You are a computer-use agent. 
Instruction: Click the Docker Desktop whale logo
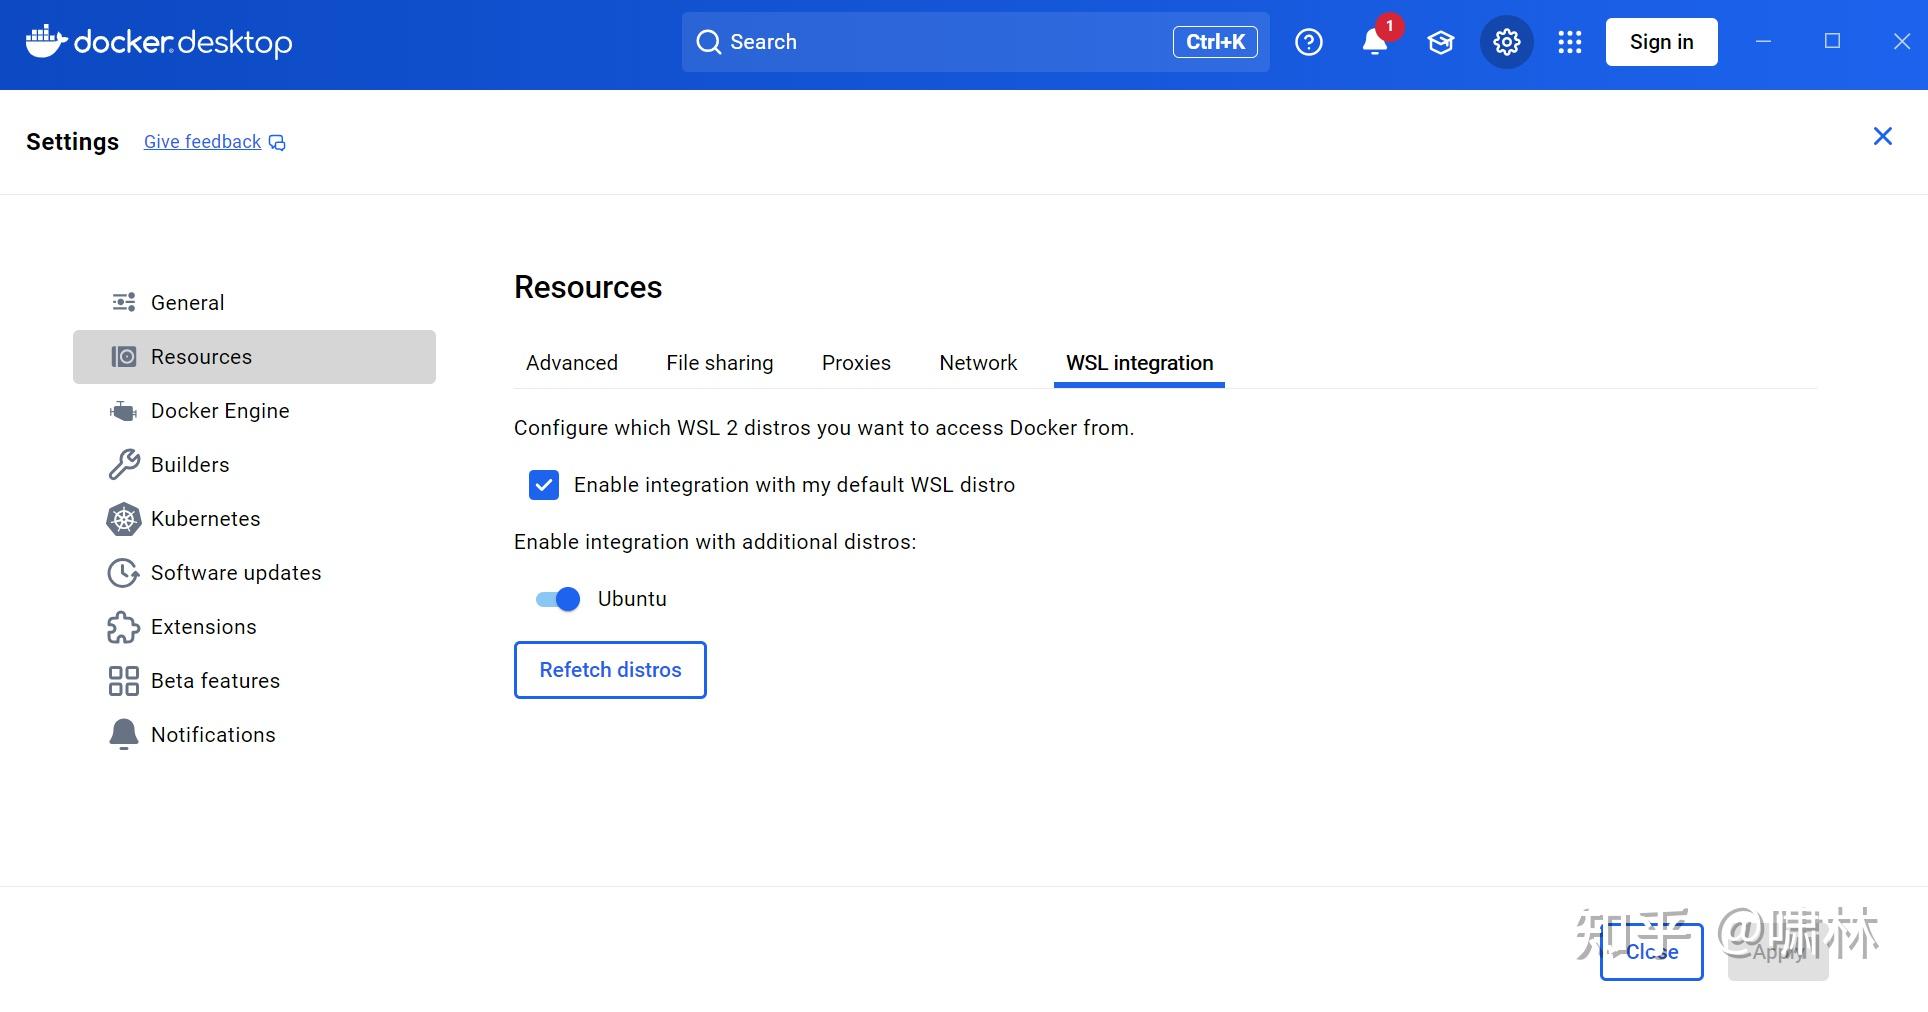[x=45, y=42]
